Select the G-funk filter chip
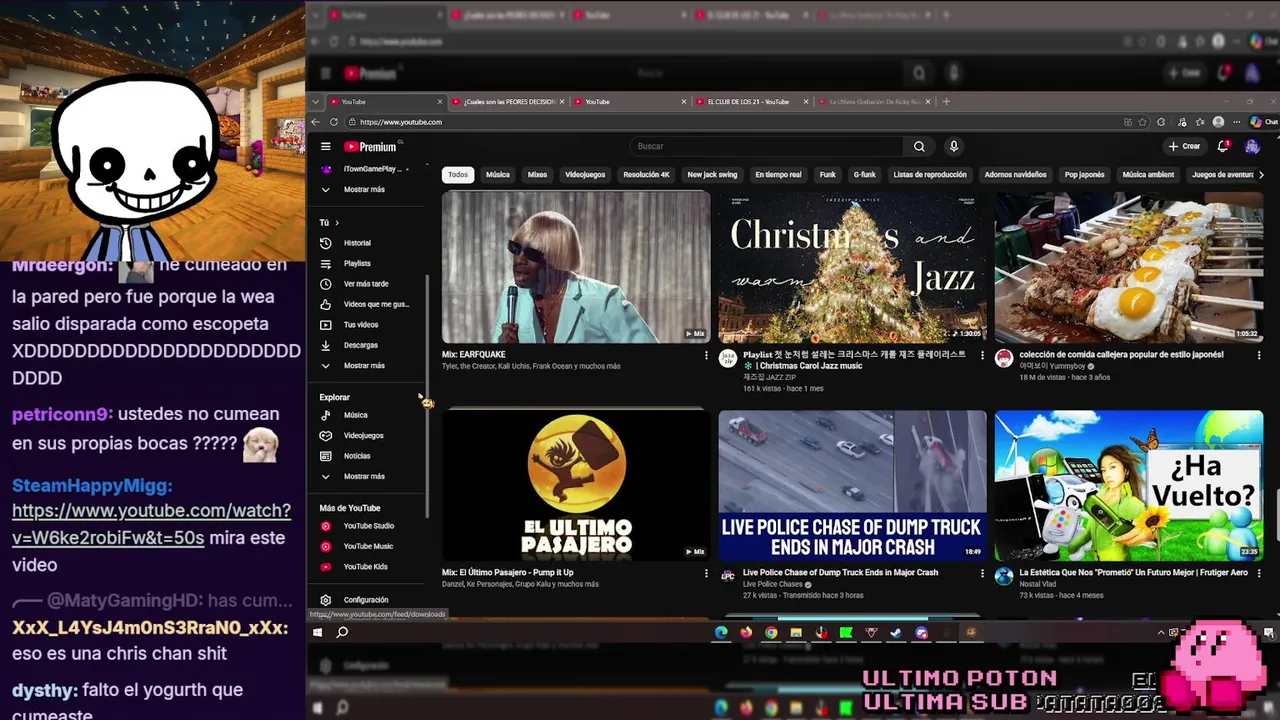 (x=865, y=175)
